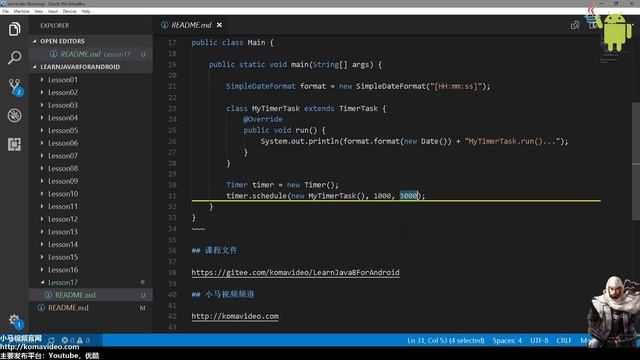Expand the Lesson06 folder
This screenshot has width=640, height=360.
coord(91,143)
